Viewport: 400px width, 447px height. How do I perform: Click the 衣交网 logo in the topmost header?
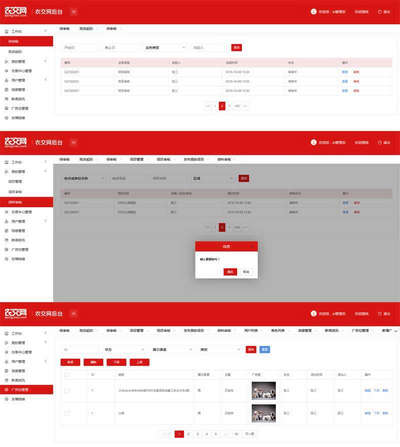16,11
